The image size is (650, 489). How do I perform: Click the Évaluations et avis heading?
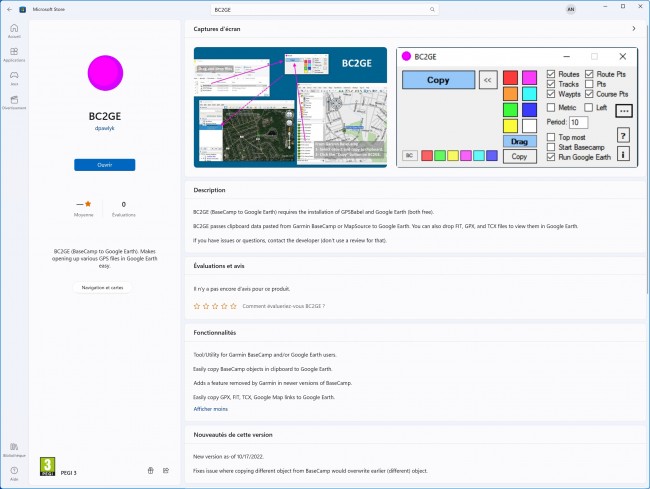pyautogui.click(x=219, y=266)
